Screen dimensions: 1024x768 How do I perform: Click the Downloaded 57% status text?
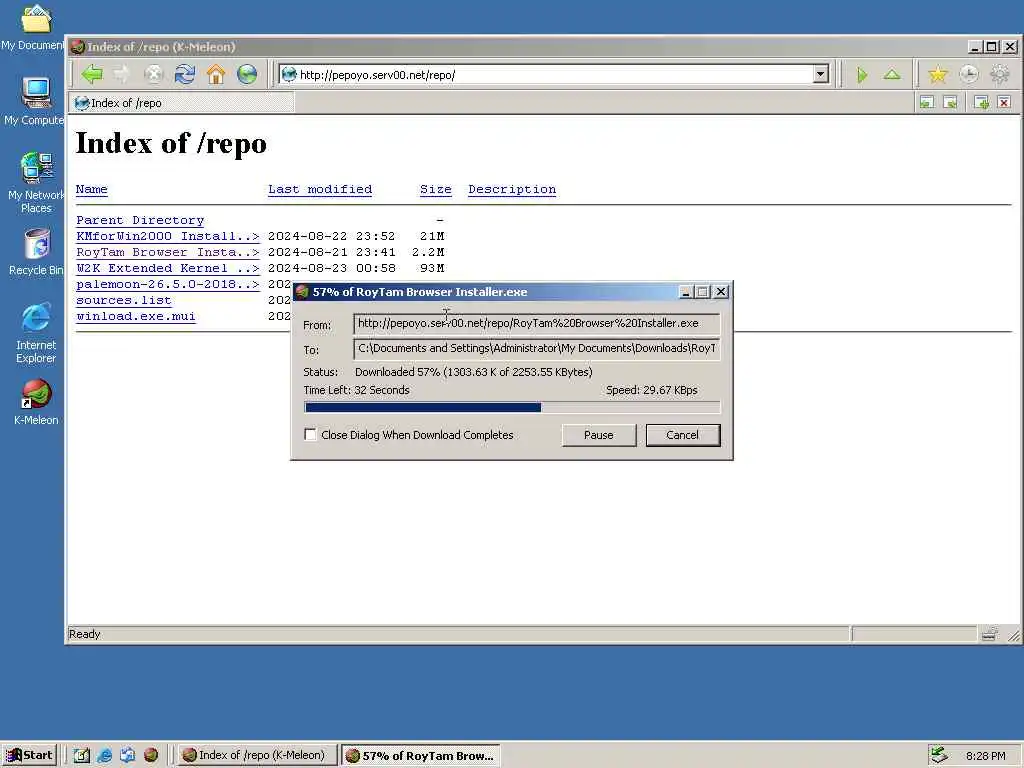[x=473, y=372]
